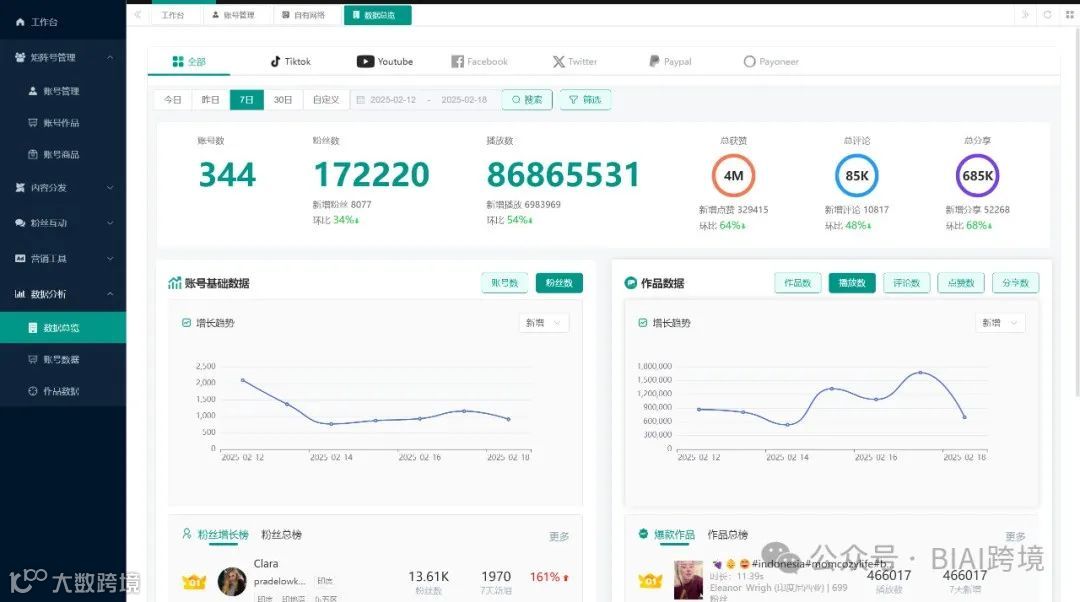The image size is (1080, 602).
Task: Click the 4M 总获赞 circle
Action: coord(734,176)
